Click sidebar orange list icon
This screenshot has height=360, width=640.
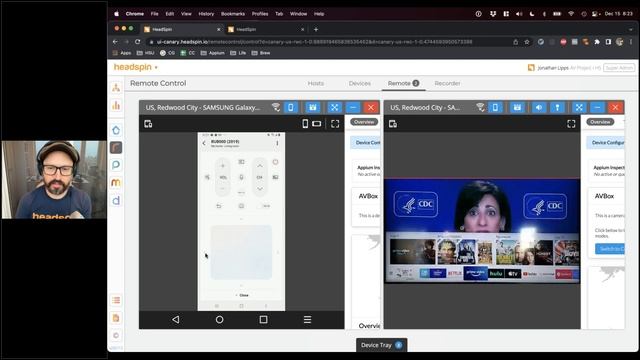pos(116,300)
